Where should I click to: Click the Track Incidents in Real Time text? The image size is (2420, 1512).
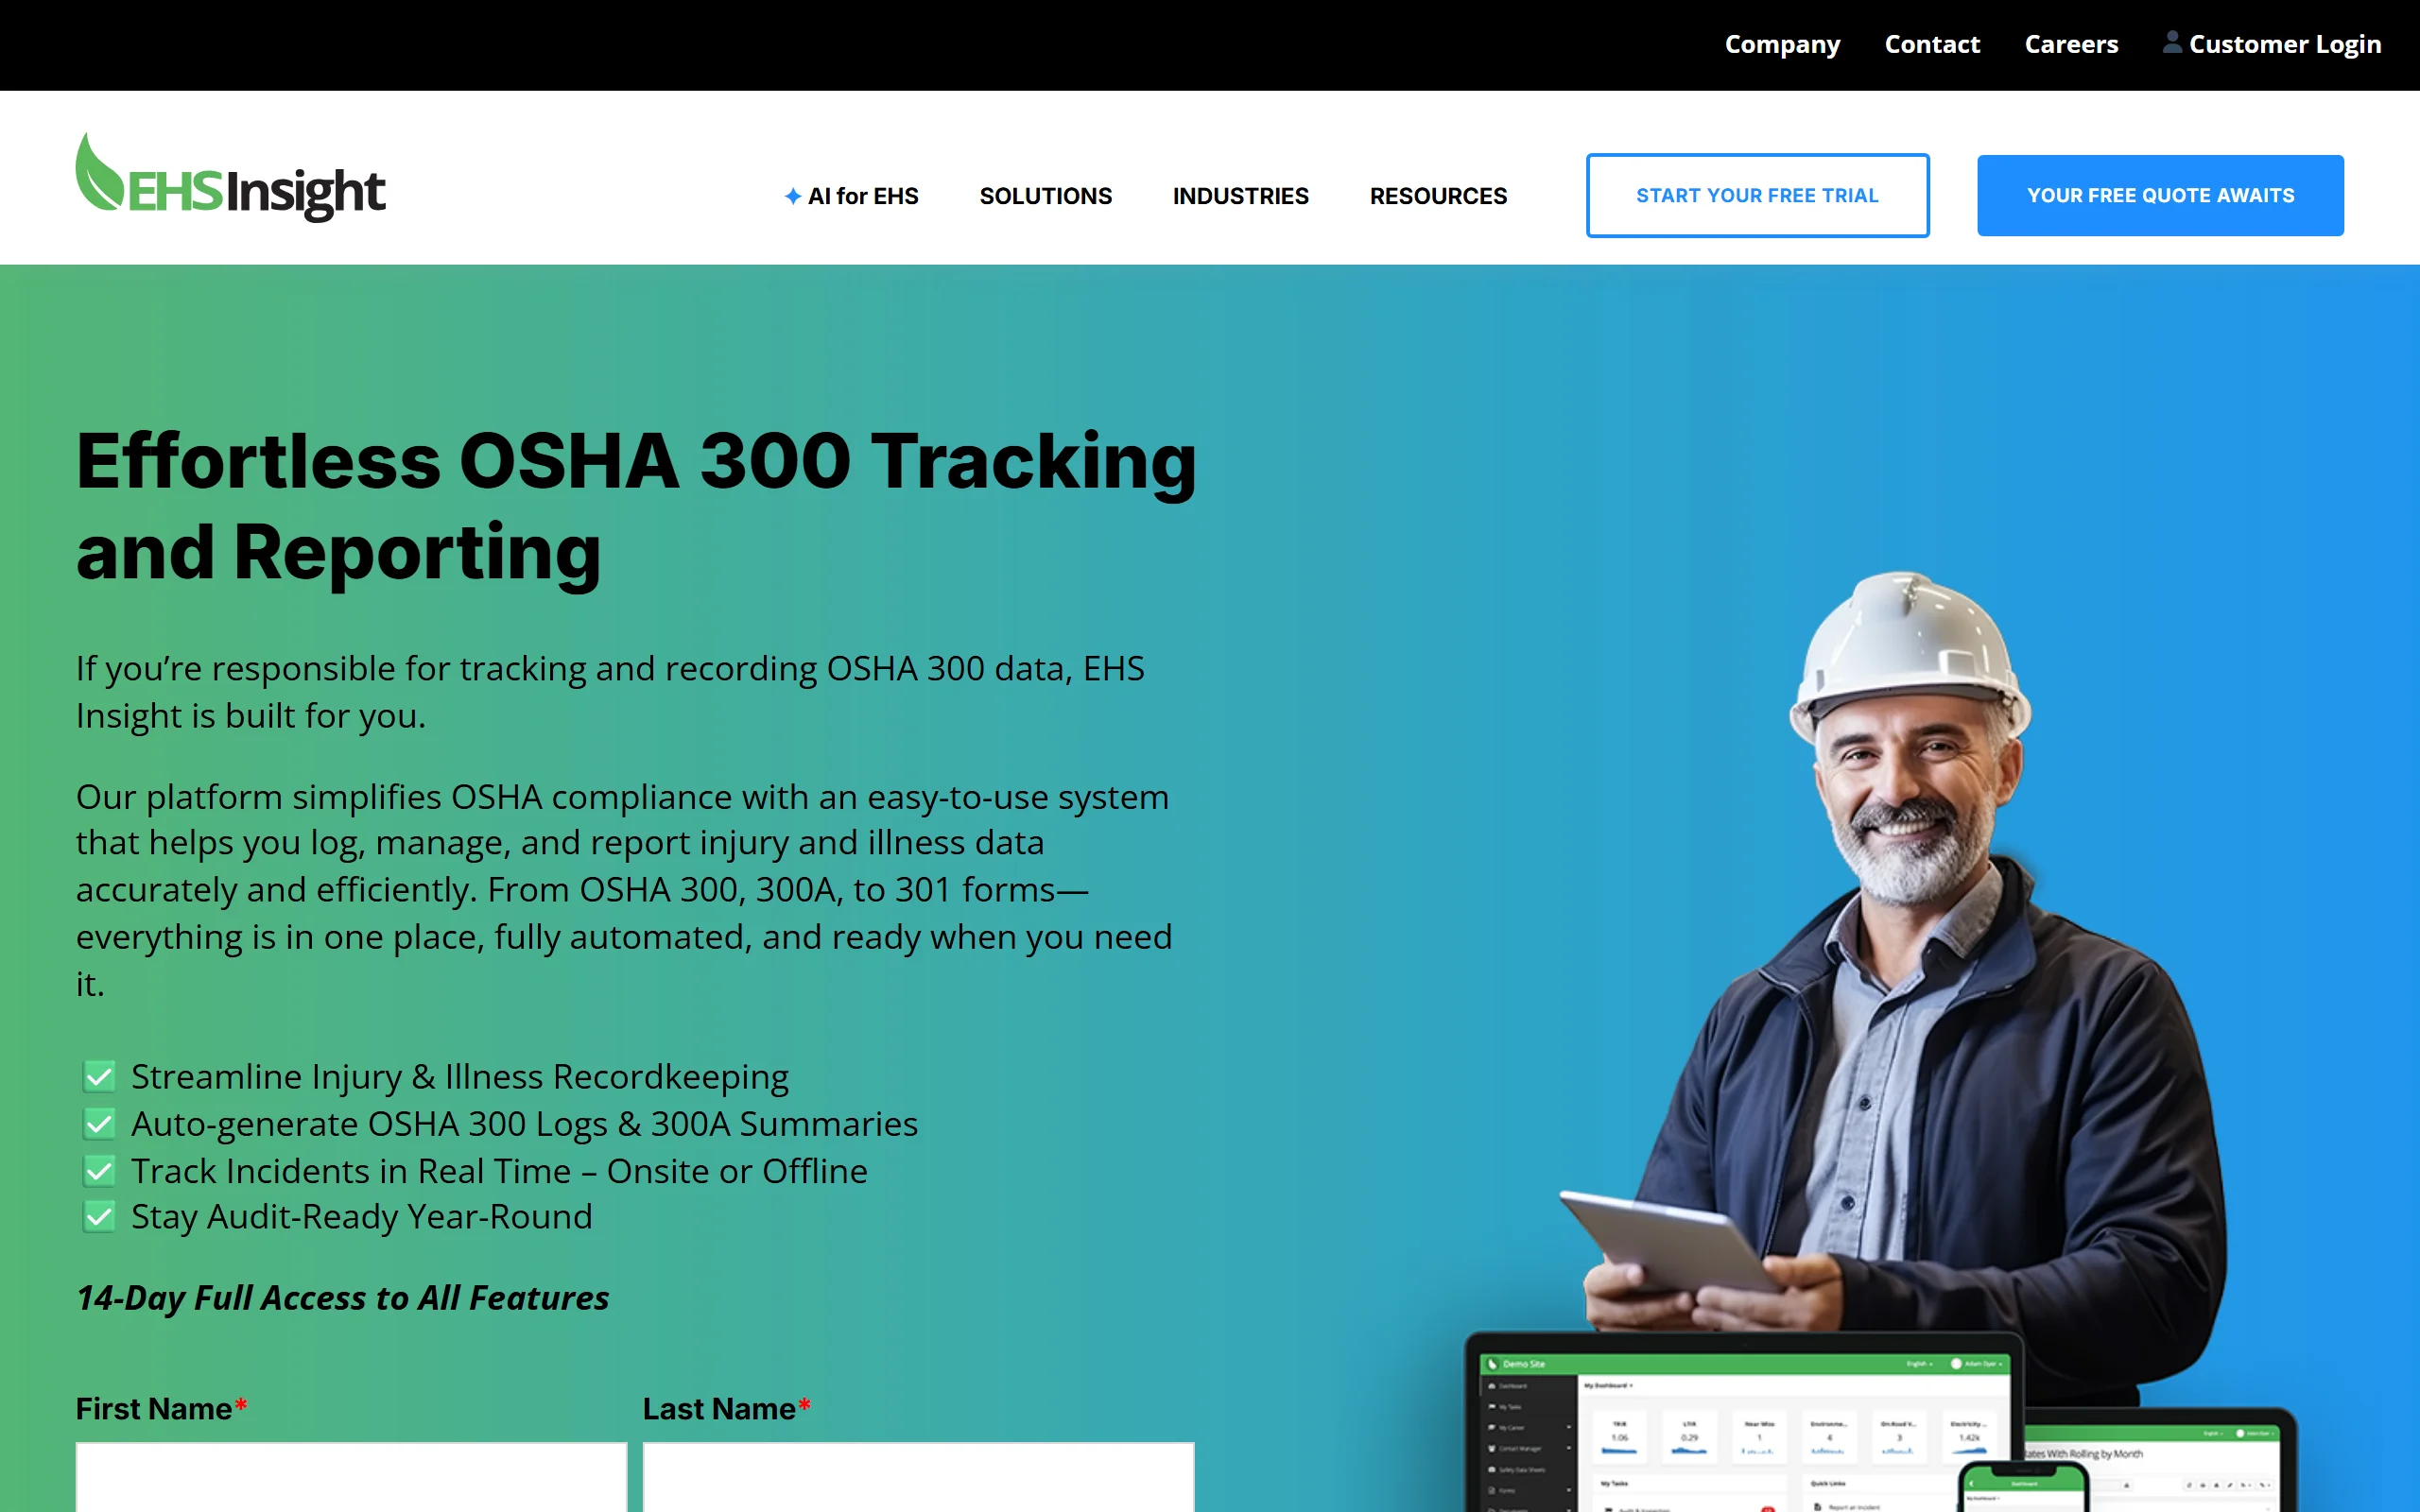[499, 1171]
